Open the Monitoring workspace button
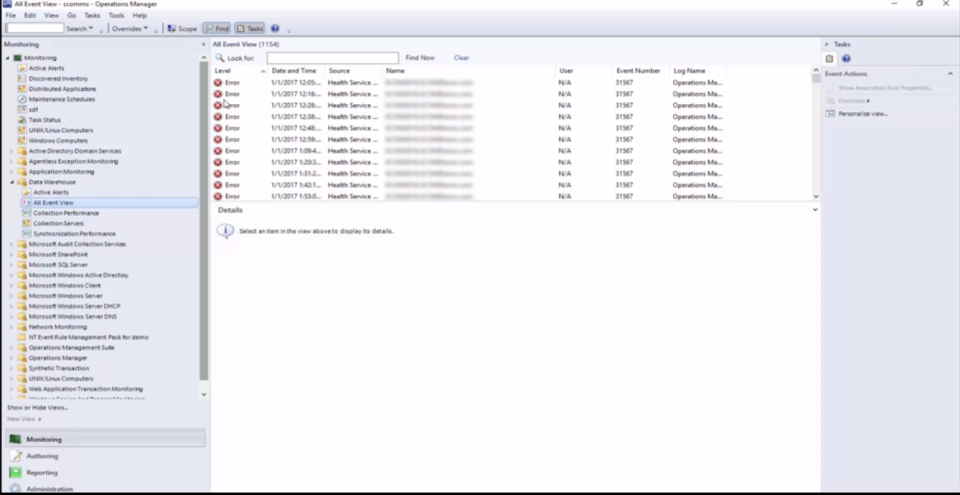The width and height of the screenshot is (960, 495). (105, 439)
